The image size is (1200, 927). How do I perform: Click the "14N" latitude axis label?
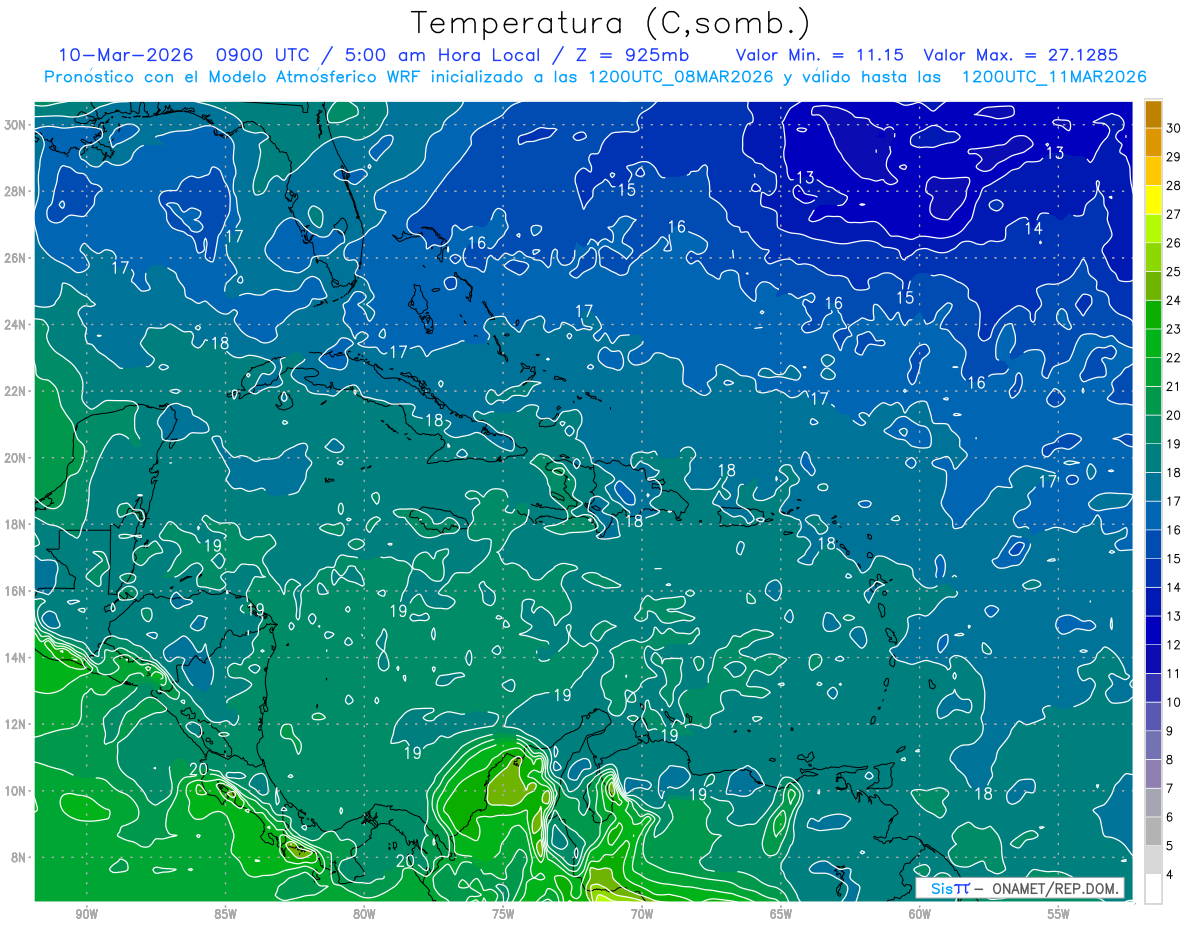(17, 658)
